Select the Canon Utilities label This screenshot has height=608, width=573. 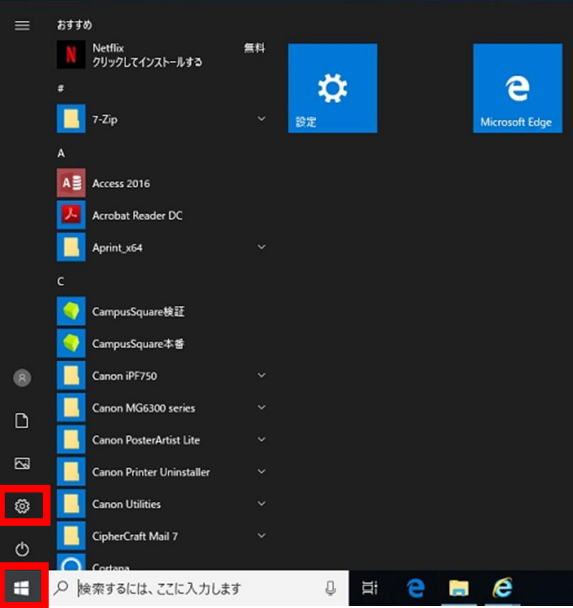coord(126,504)
